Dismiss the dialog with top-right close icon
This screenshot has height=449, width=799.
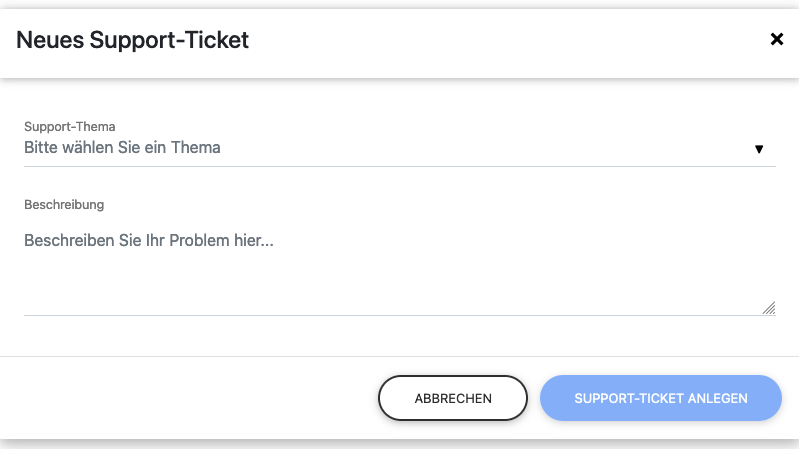[x=776, y=39]
